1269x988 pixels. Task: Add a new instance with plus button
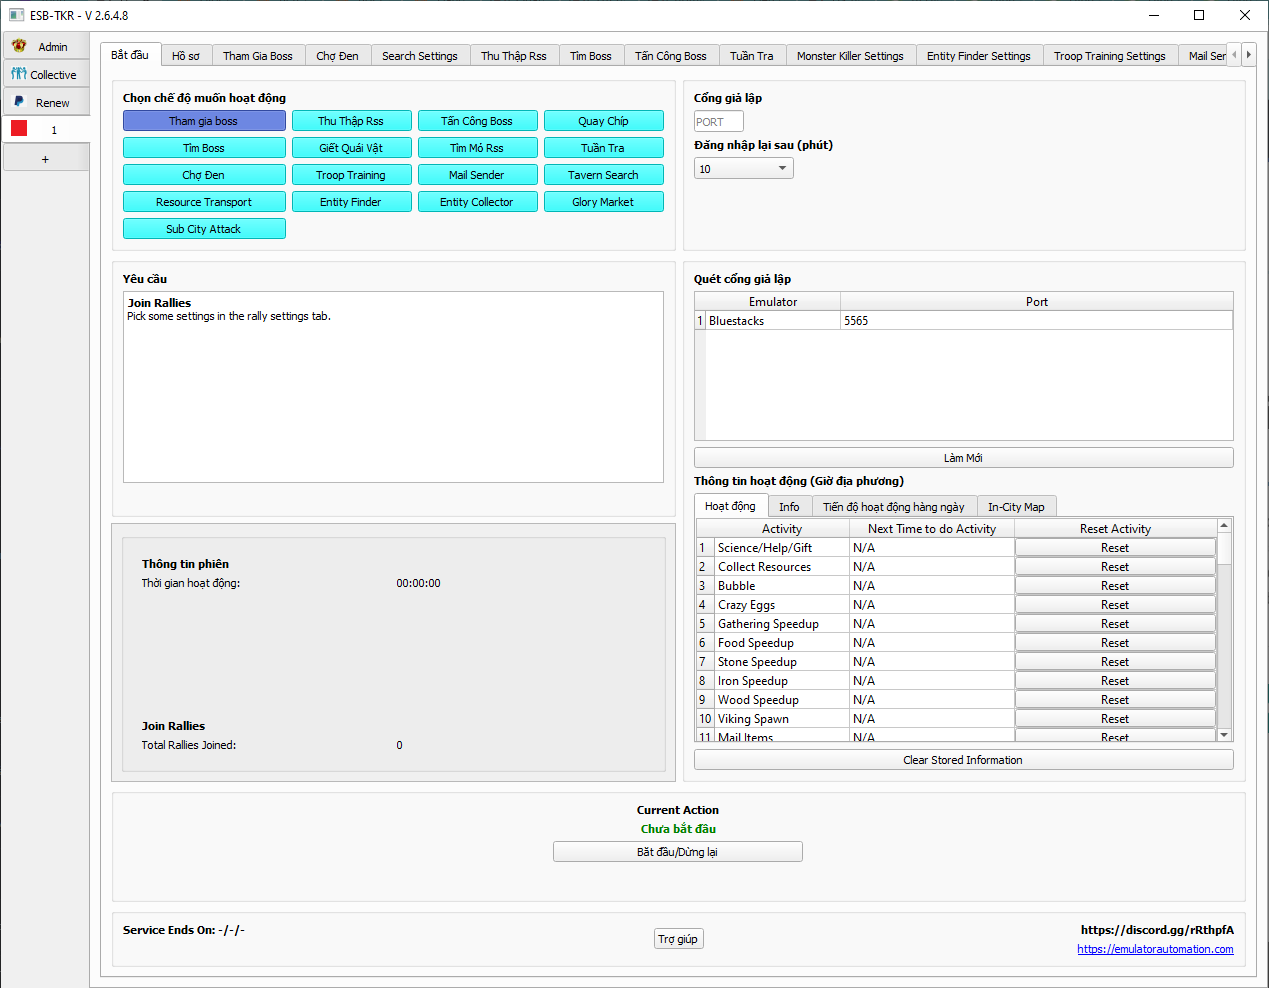point(46,159)
